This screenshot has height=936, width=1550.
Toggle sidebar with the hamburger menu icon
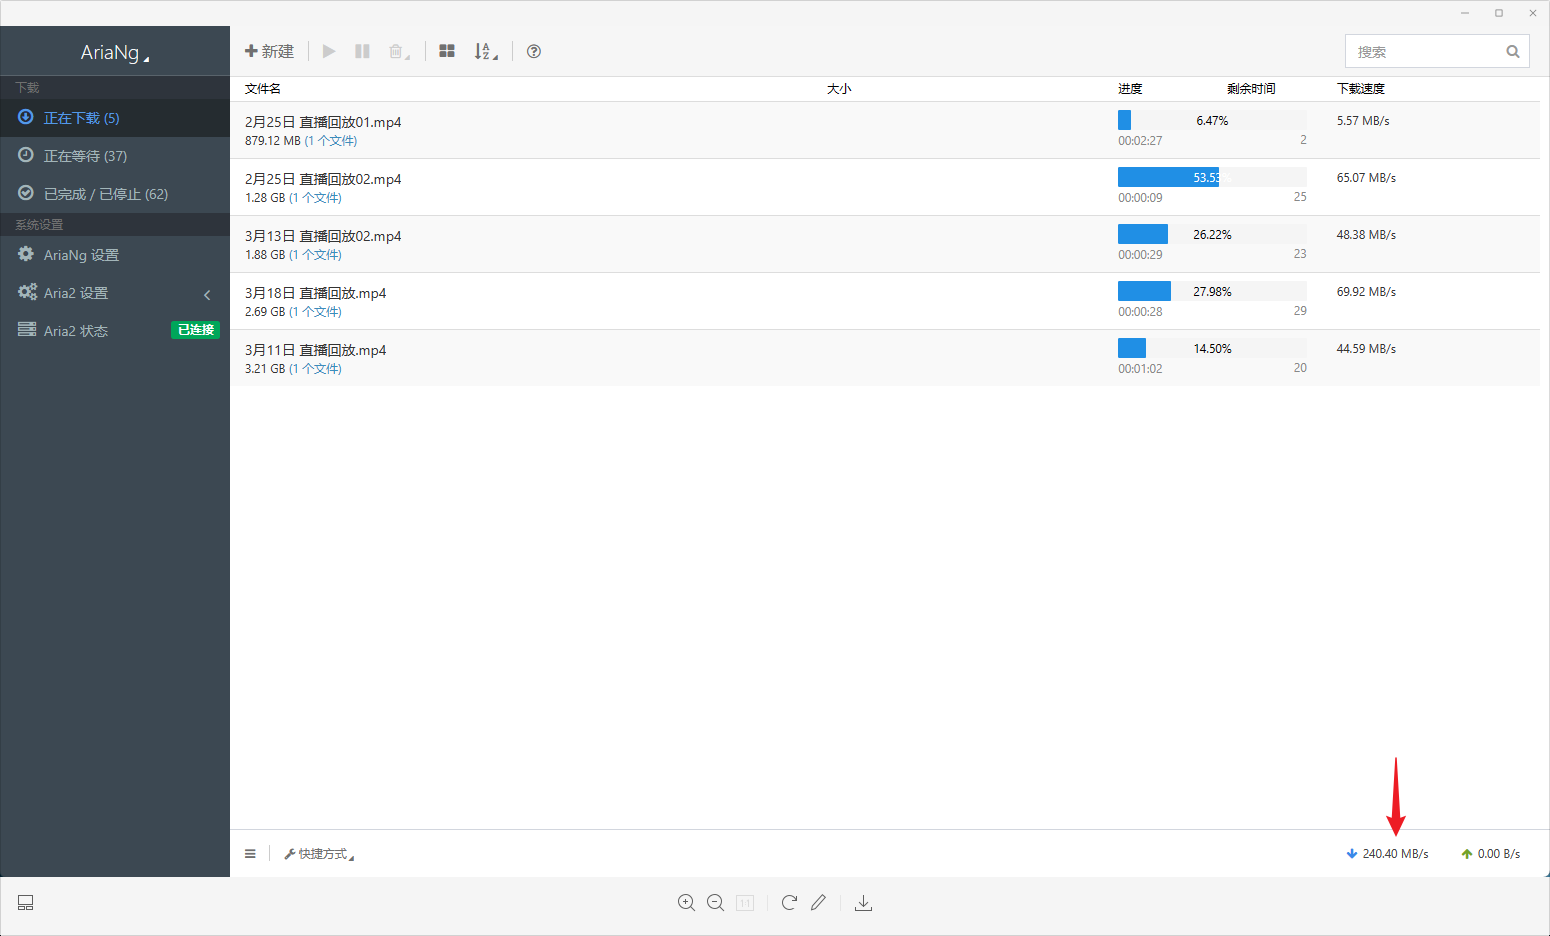(x=250, y=854)
